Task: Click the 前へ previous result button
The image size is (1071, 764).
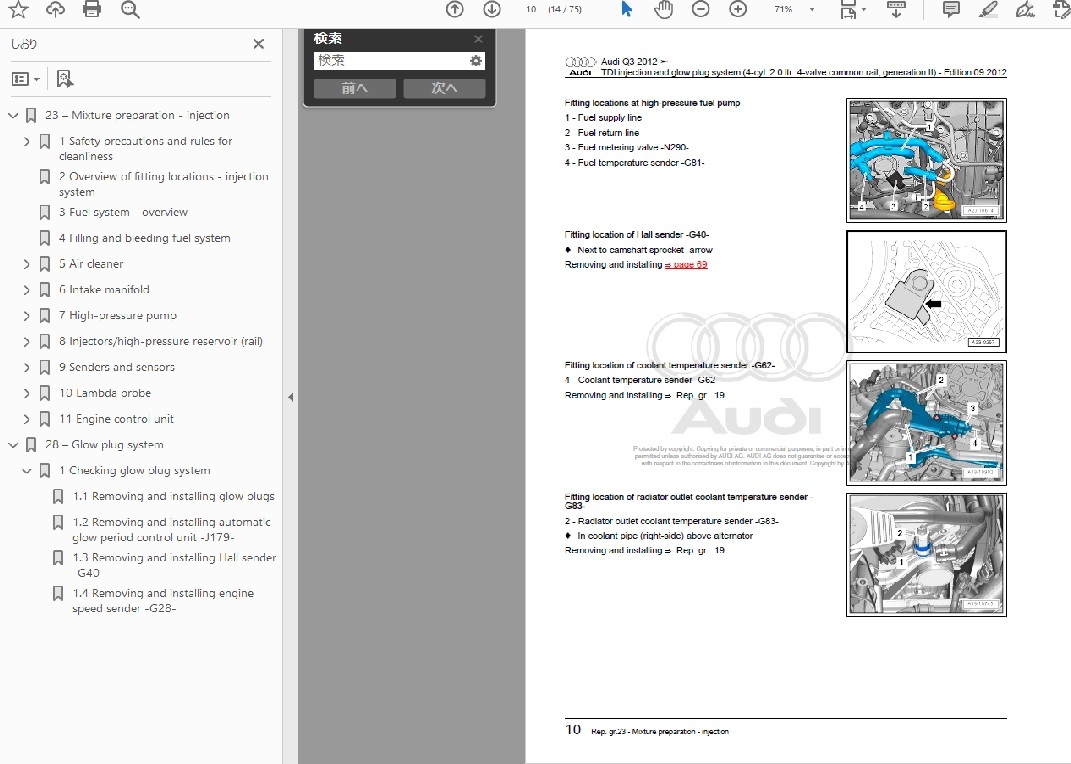Action: [x=354, y=88]
